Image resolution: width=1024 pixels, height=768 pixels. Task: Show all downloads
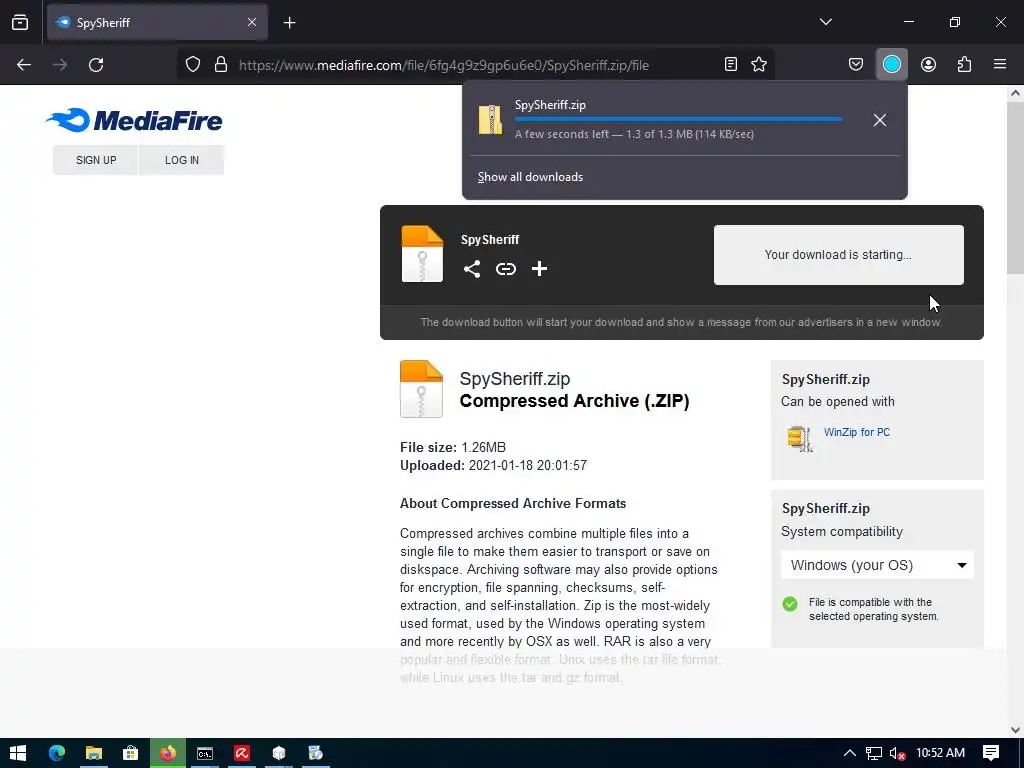pyautogui.click(x=530, y=177)
